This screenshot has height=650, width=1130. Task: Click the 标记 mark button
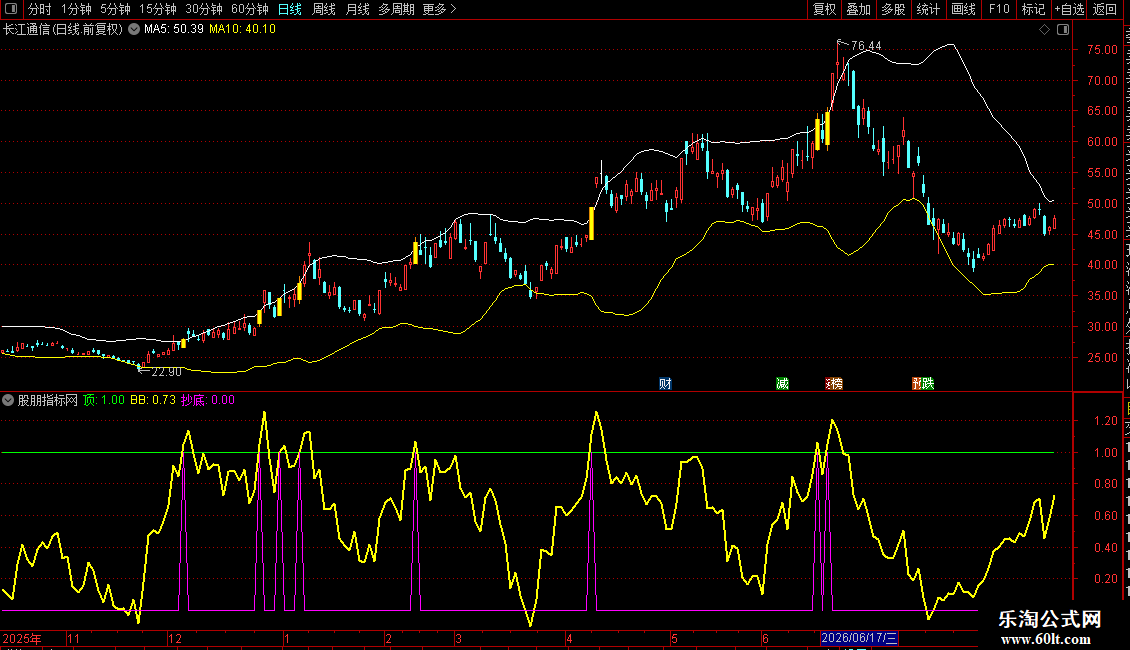[x=1033, y=9]
